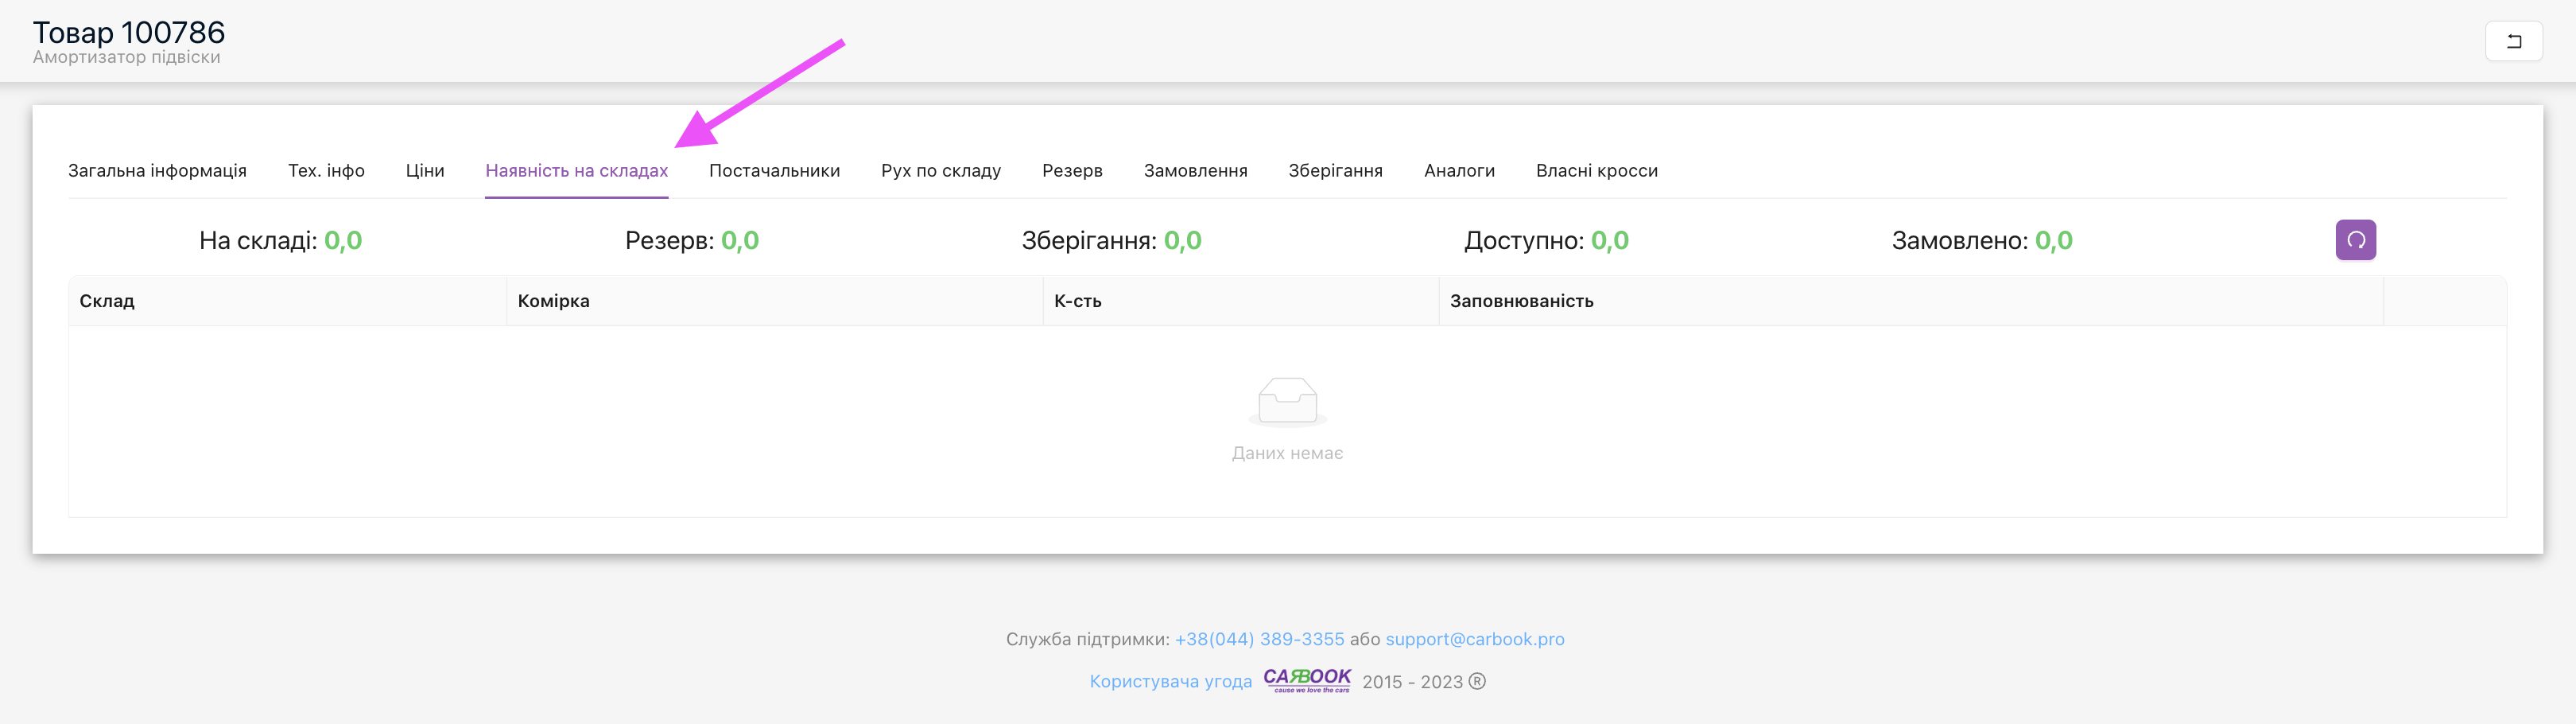Switch to the 'Тех. інфо' tab
2576x724 pixels.
coord(326,171)
